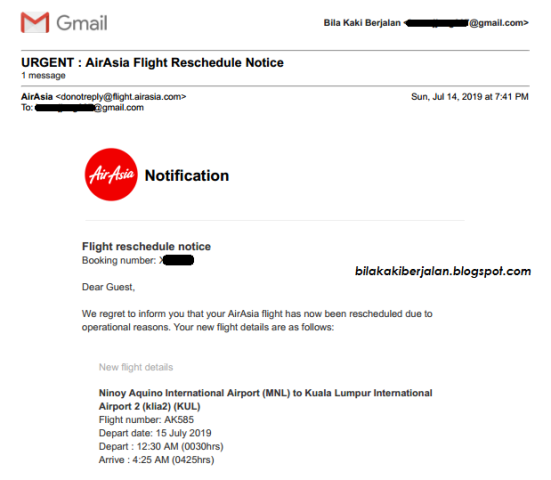Click the red AirAsia circle logo
The image size is (551, 480).
pyautogui.click(x=111, y=175)
